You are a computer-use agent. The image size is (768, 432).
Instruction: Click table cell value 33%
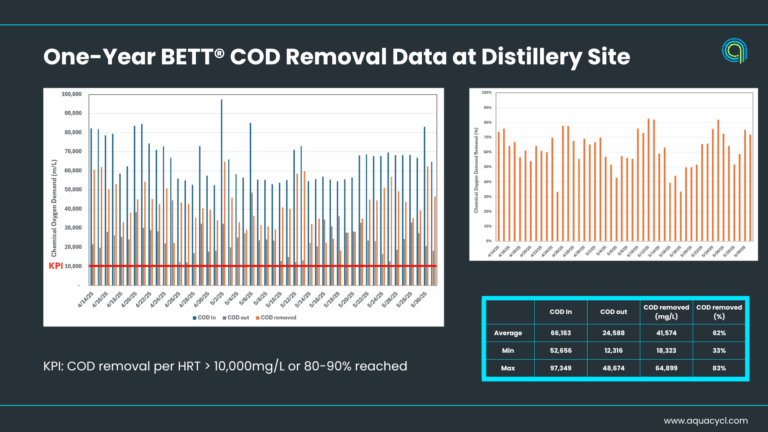[719, 351]
